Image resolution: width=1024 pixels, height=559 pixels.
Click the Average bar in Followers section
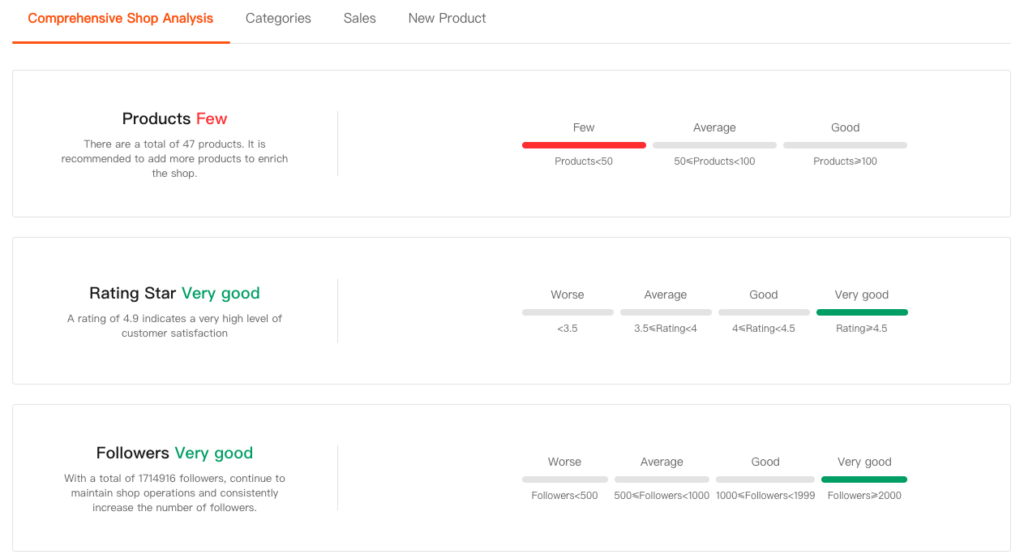point(661,479)
